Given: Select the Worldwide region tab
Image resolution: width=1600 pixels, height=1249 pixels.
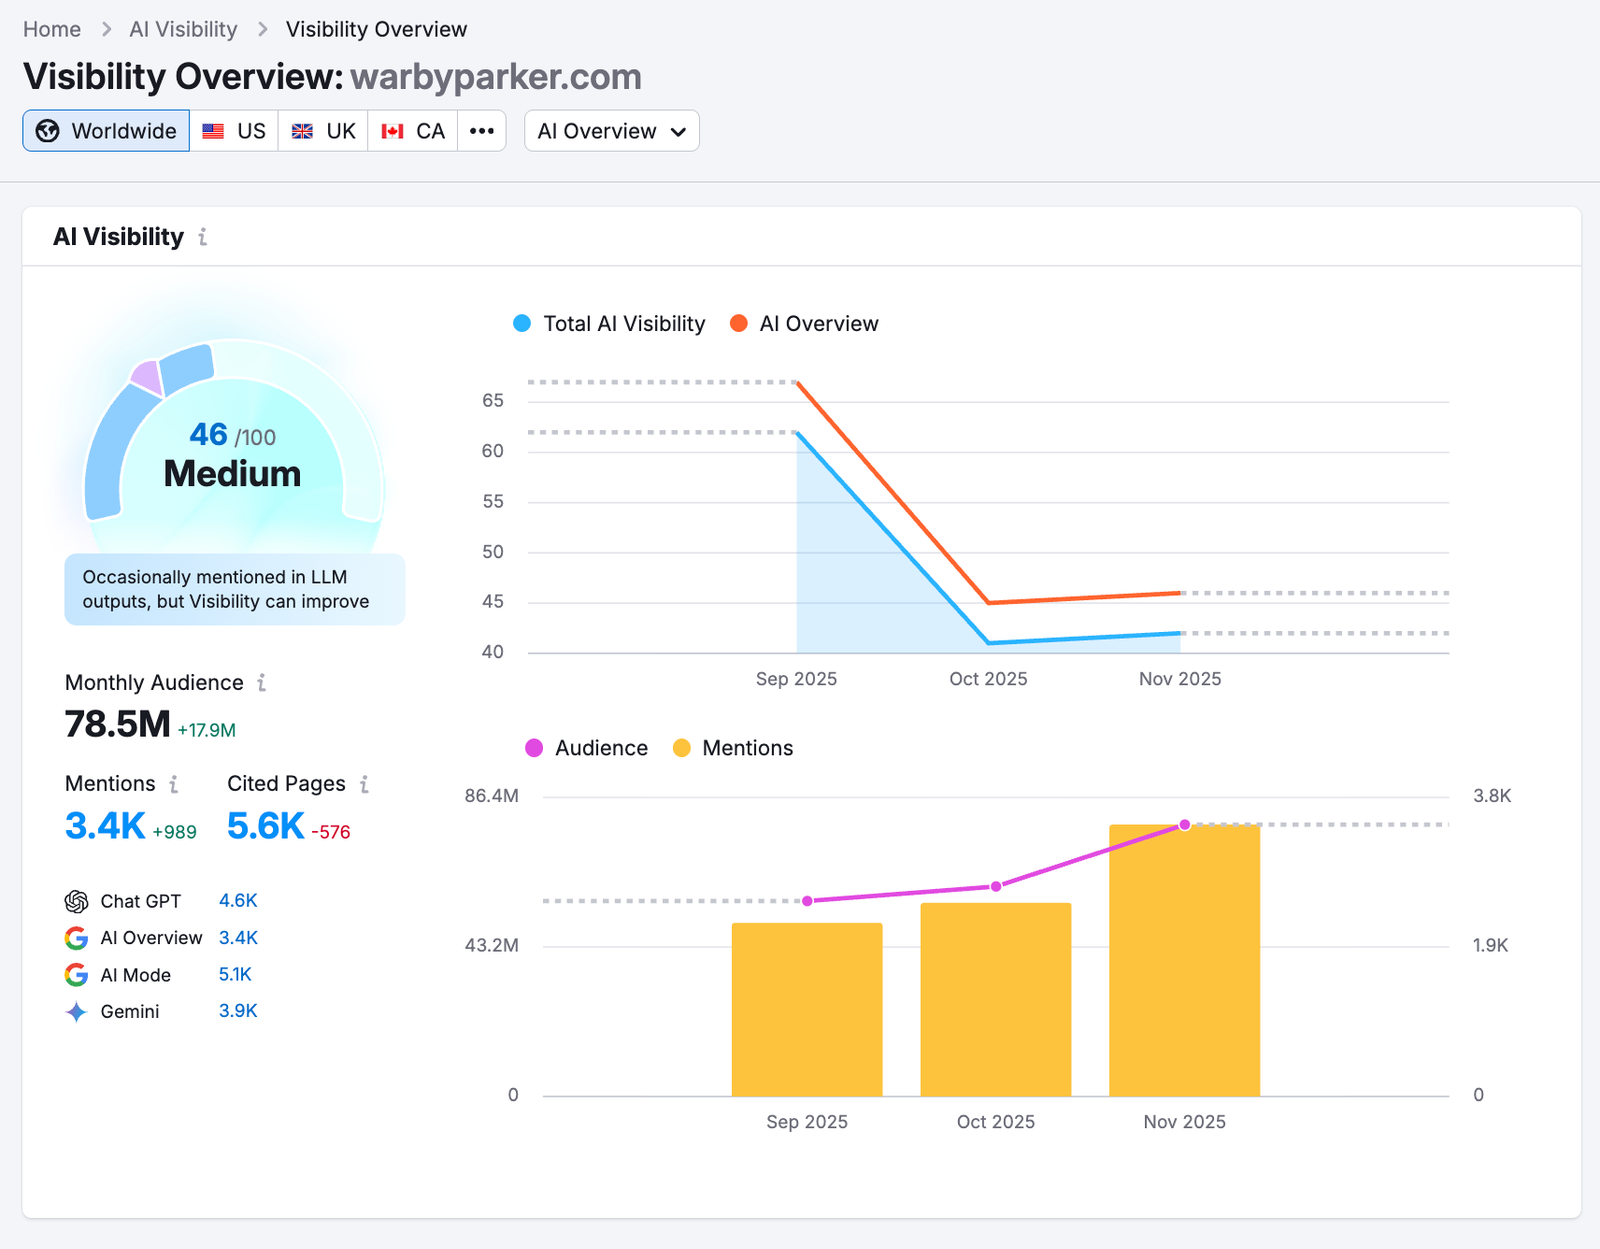Looking at the screenshot, I should (106, 131).
